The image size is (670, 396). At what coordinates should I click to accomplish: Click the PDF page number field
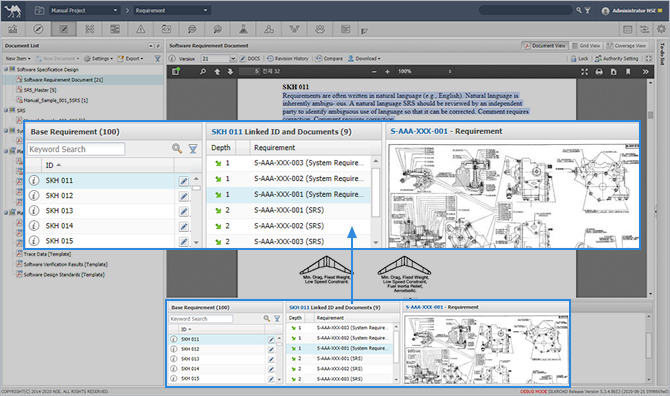coord(250,71)
